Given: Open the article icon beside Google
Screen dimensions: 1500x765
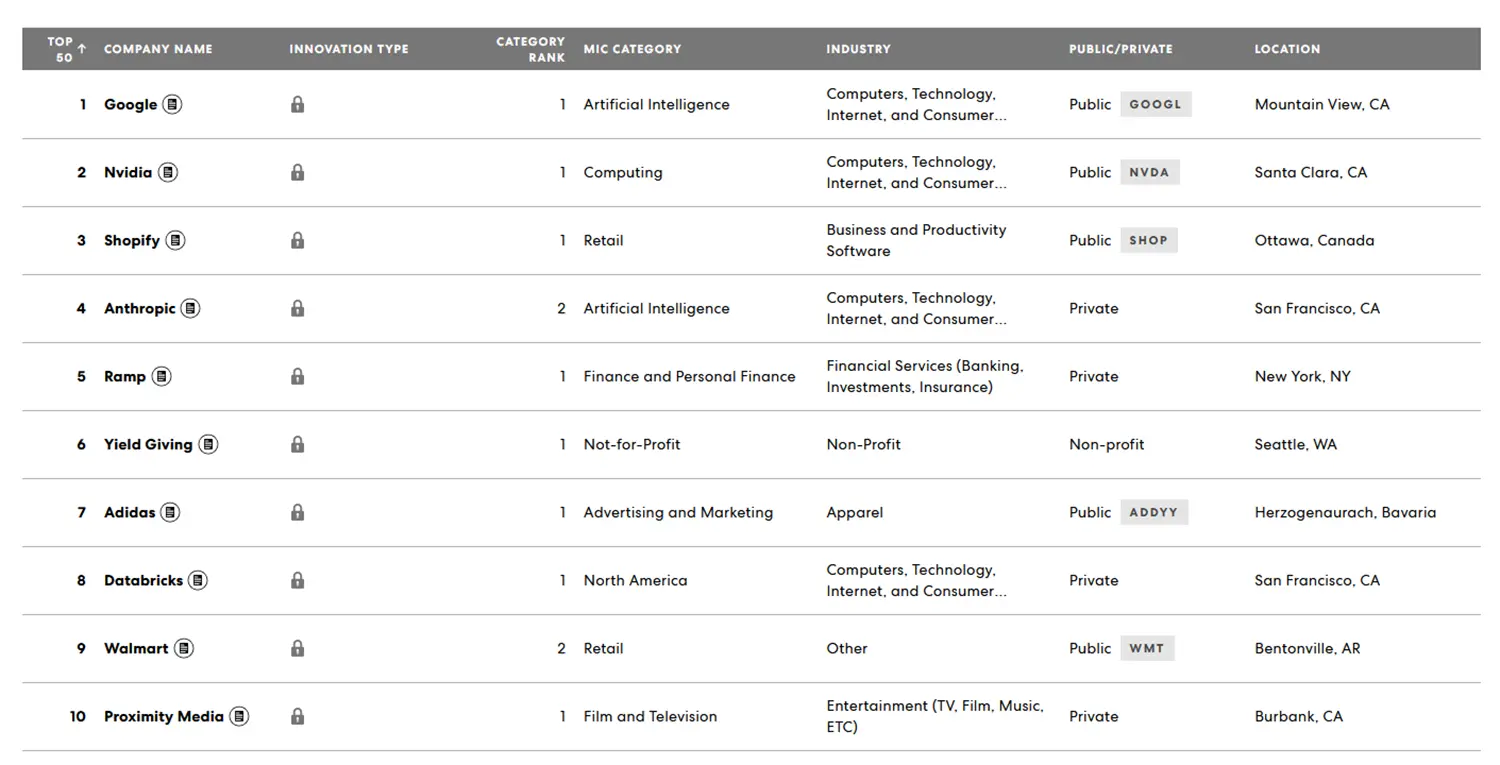Looking at the screenshot, I should coord(172,104).
